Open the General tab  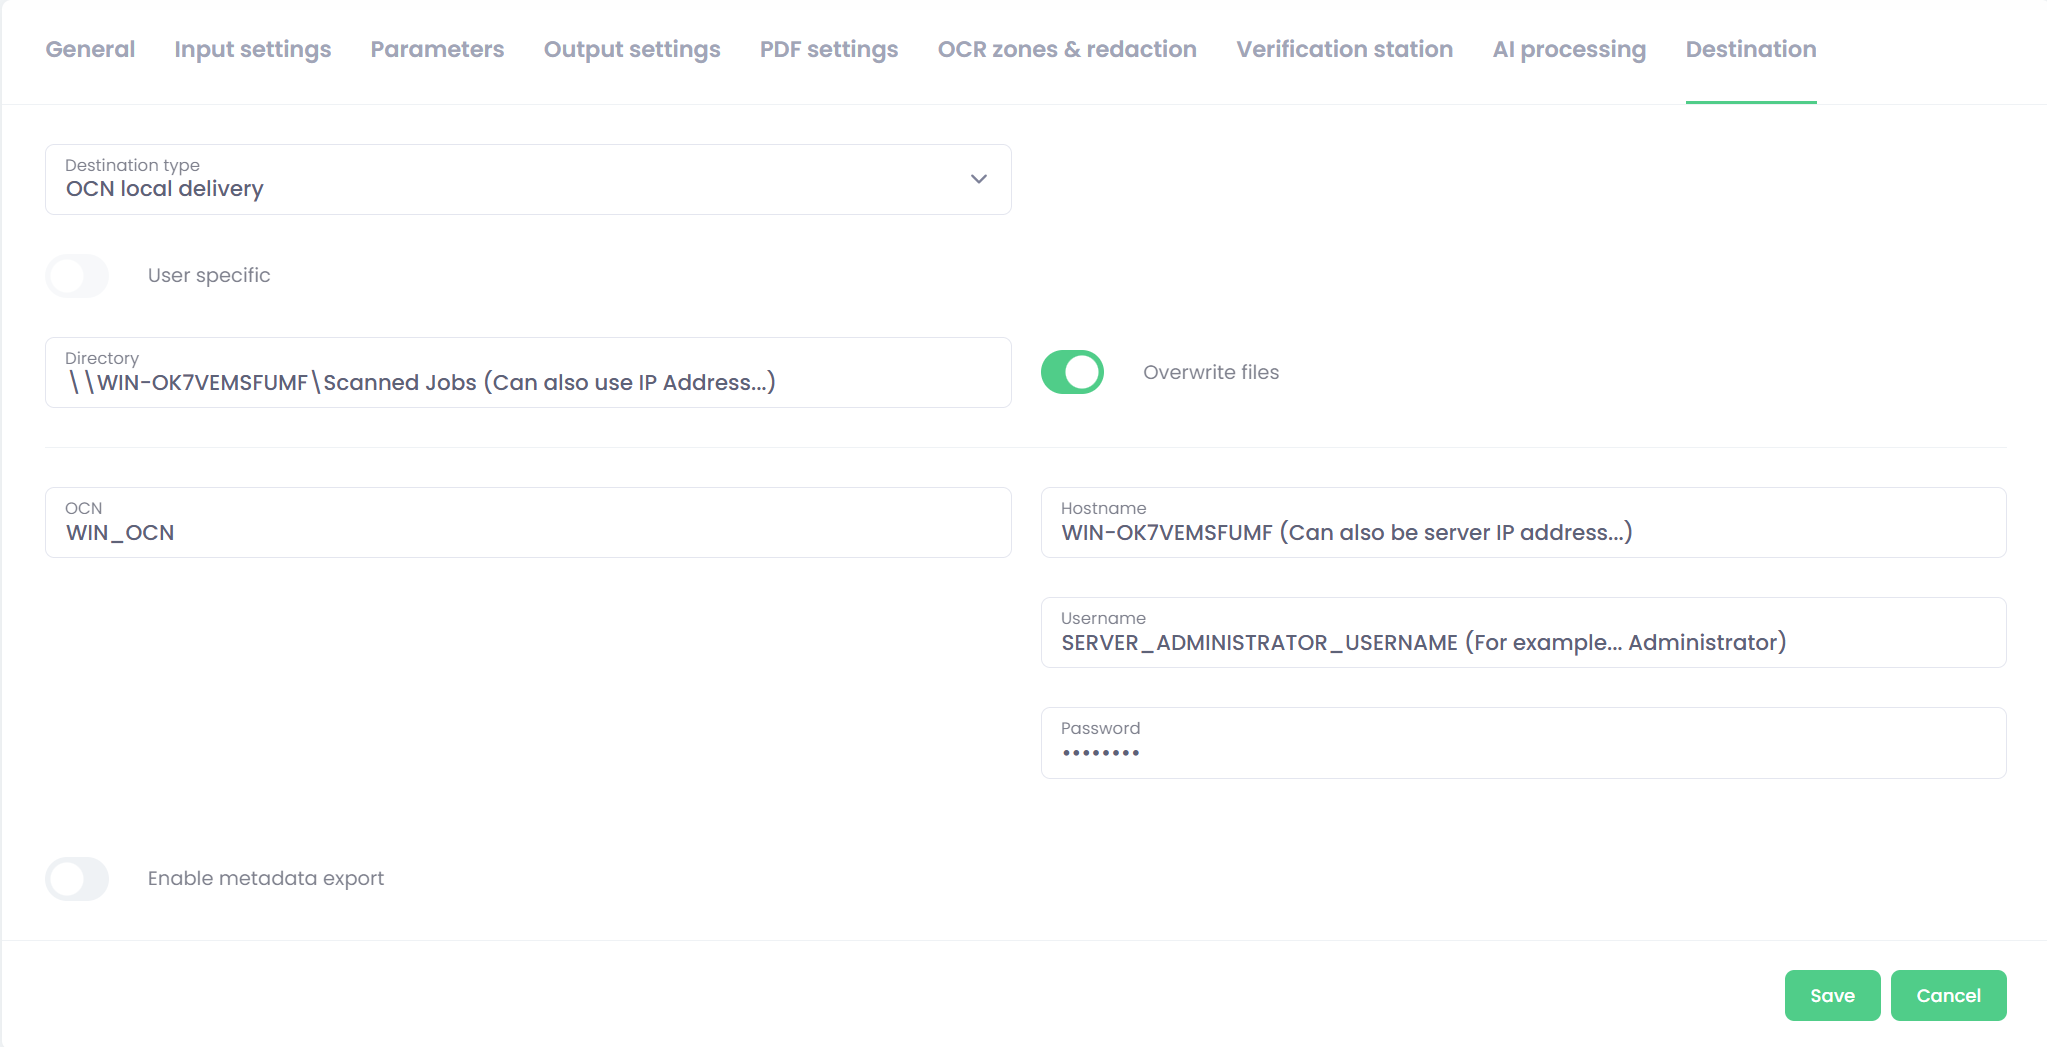click(90, 49)
